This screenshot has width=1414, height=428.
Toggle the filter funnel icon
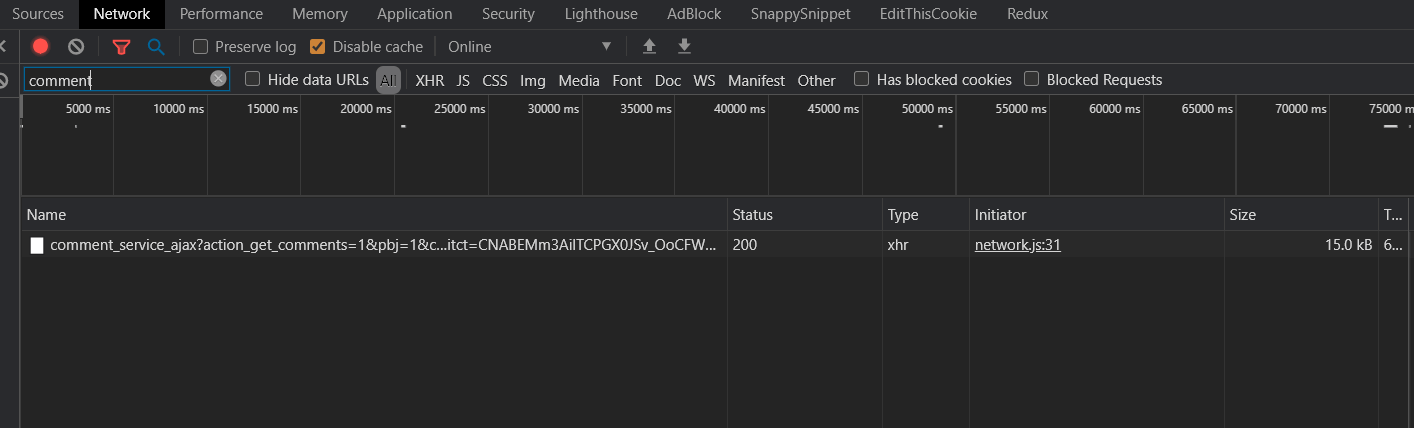click(121, 46)
